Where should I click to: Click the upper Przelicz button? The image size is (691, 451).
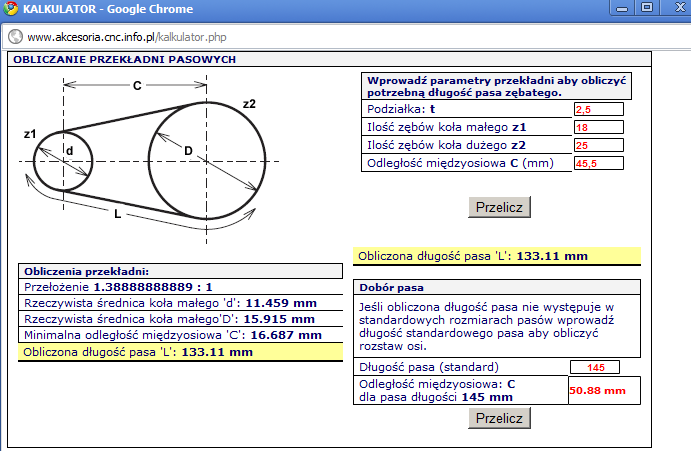coord(499,207)
